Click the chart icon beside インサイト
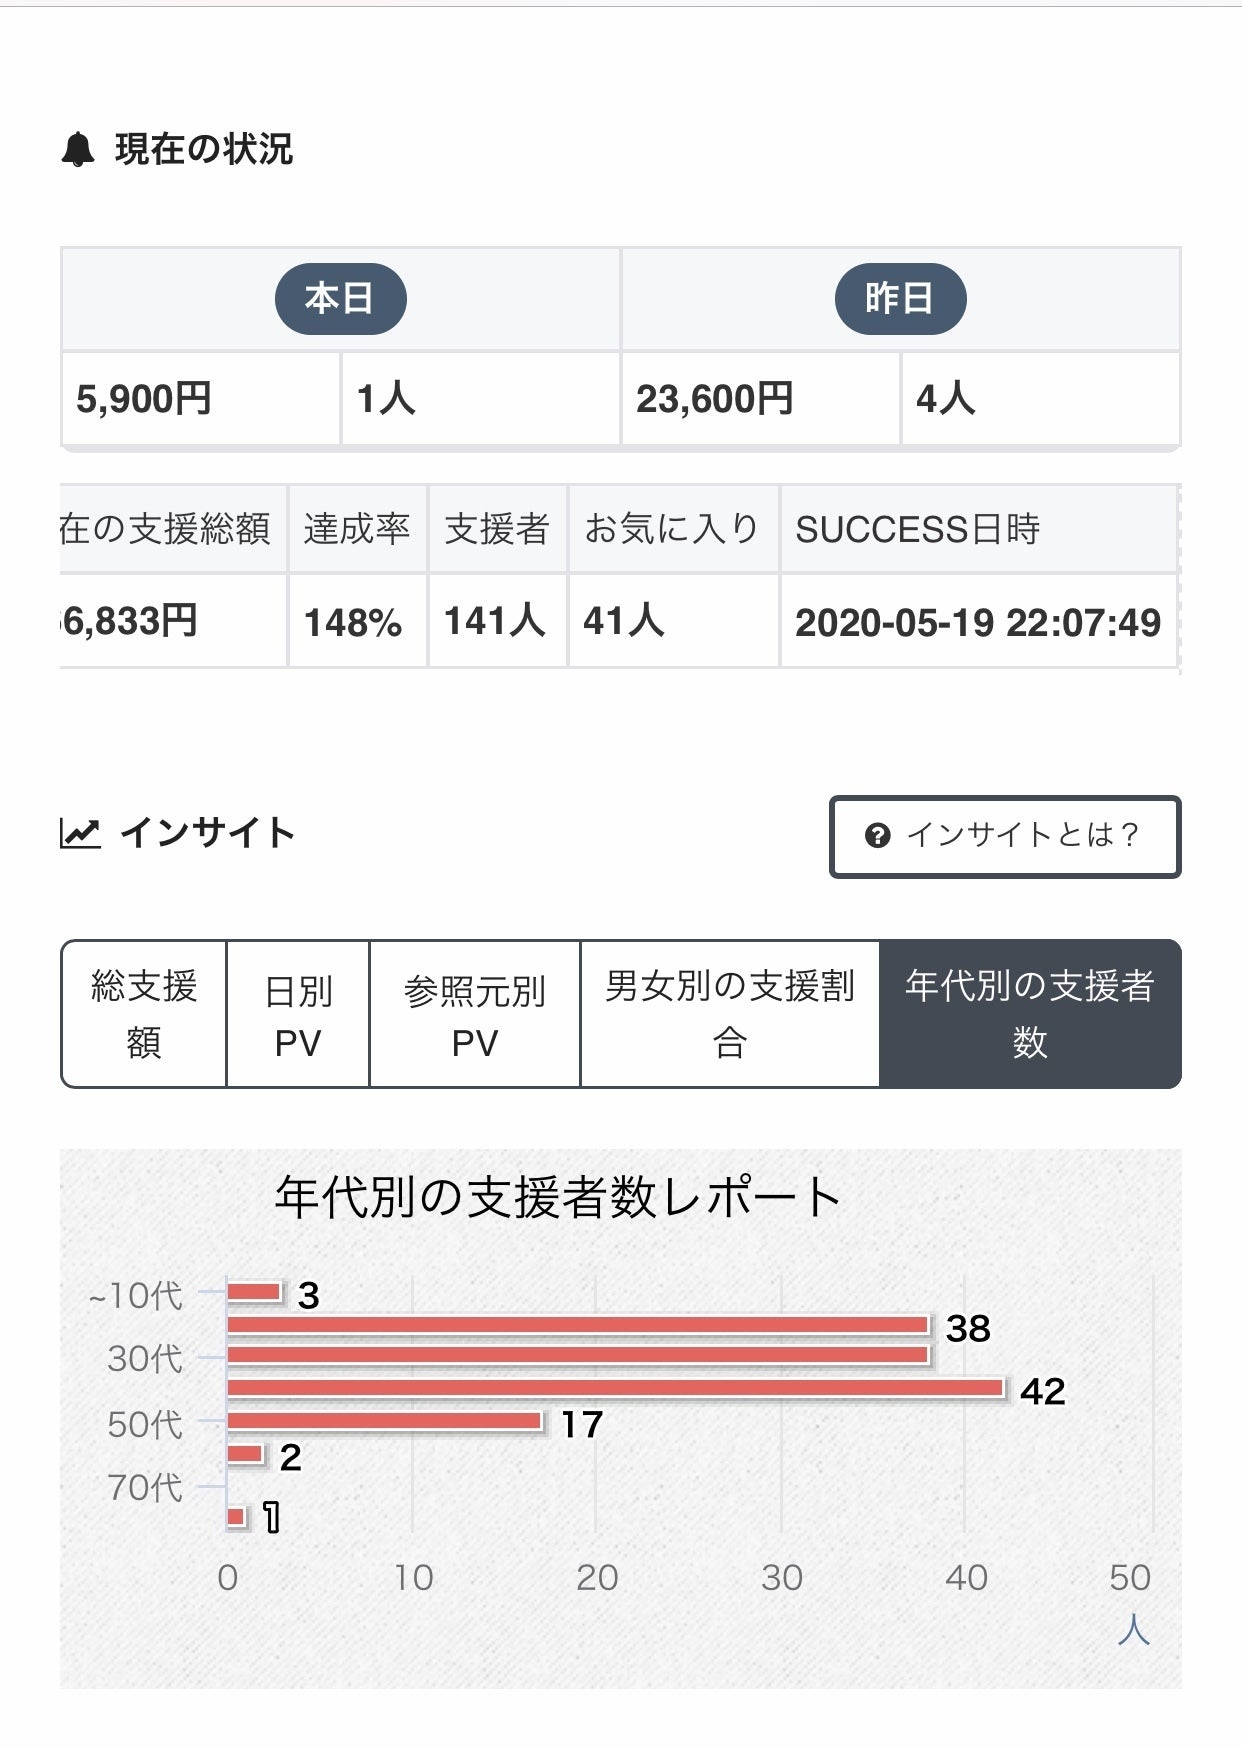The height and width of the screenshot is (1748, 1242). click(x=80, y=833)
